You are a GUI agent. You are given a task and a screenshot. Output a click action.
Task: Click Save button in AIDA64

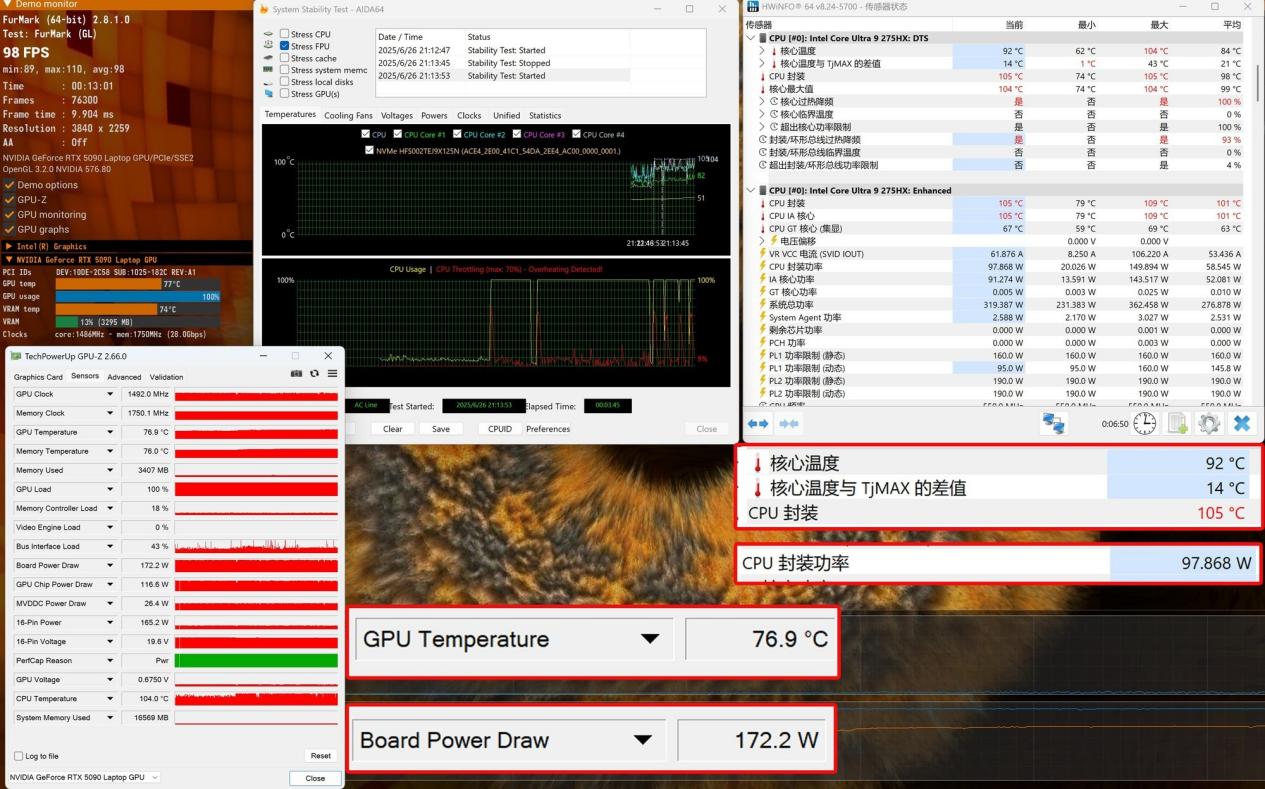[x=441, y=429]
